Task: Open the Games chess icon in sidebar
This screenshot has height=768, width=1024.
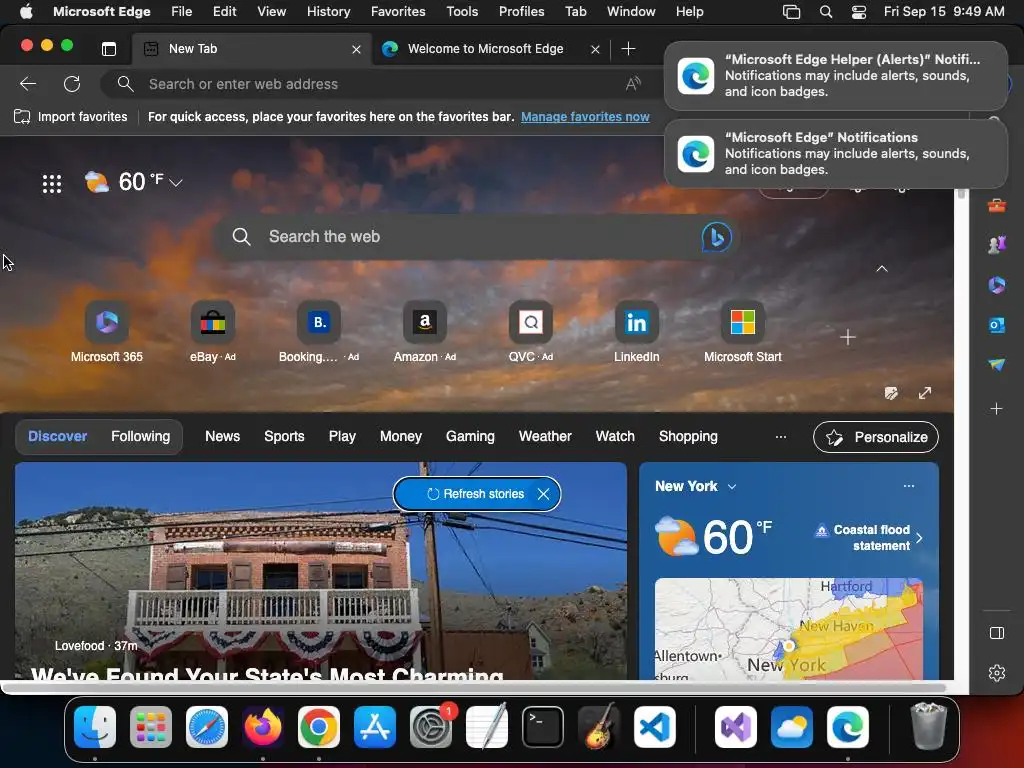Action: point(997,245)
